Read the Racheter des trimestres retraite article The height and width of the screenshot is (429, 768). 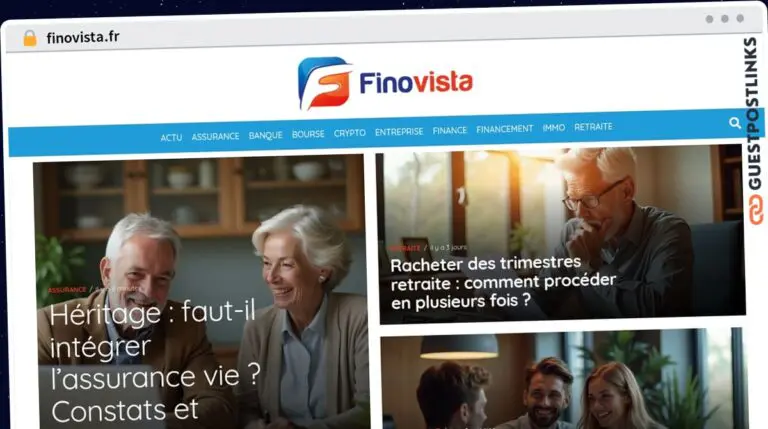(x=503, y=283)
